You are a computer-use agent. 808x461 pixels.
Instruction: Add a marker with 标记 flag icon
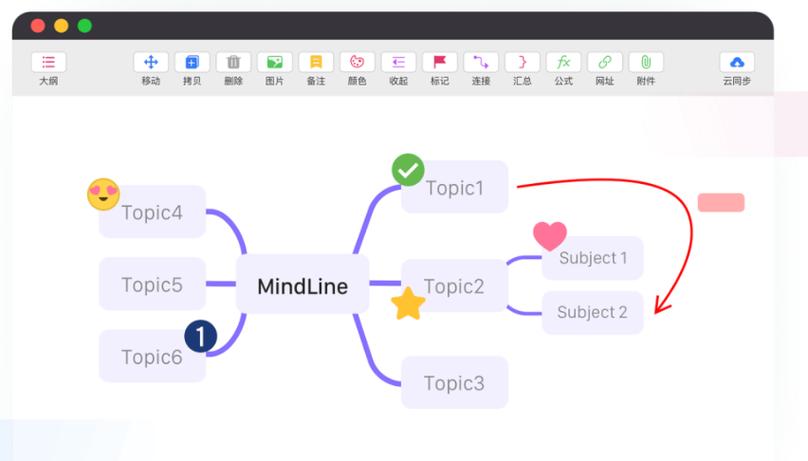click(x=440, y=62)
